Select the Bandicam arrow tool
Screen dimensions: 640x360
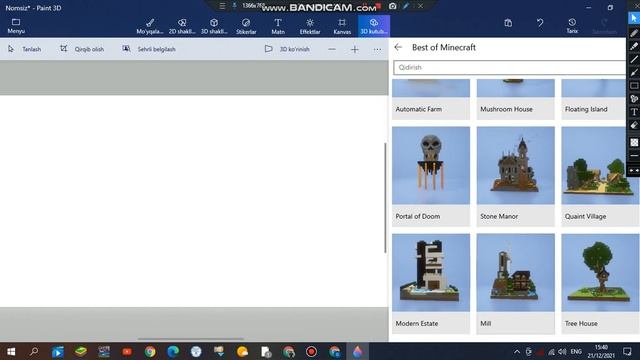coord(633,73)
